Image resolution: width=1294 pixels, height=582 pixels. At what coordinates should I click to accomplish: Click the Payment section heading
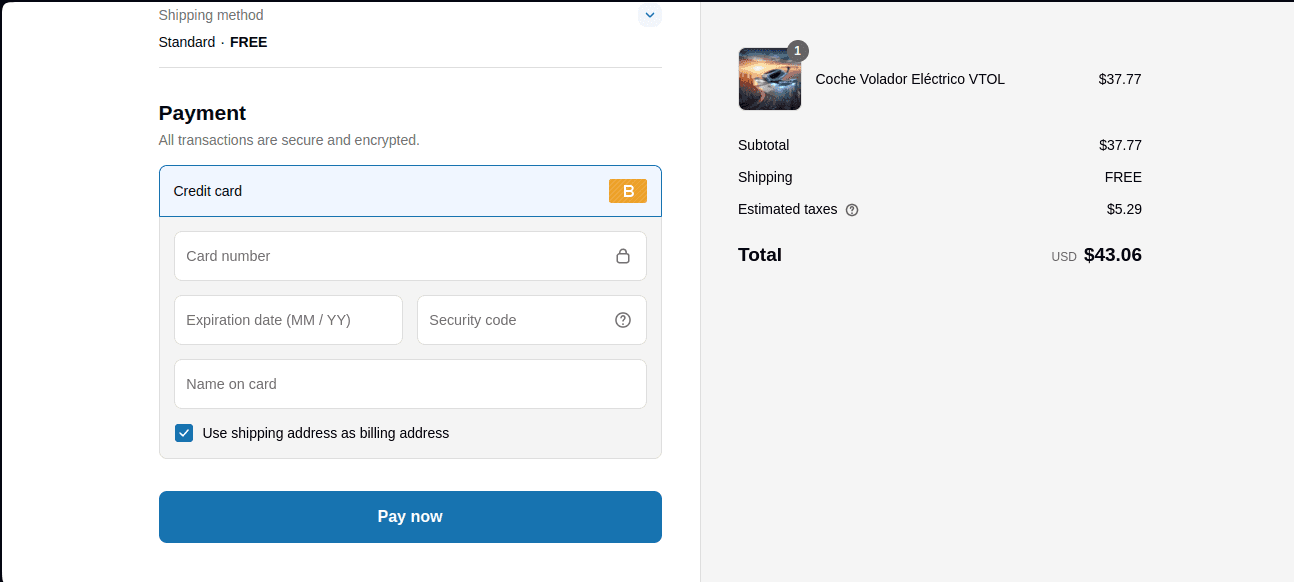(202, 113)
